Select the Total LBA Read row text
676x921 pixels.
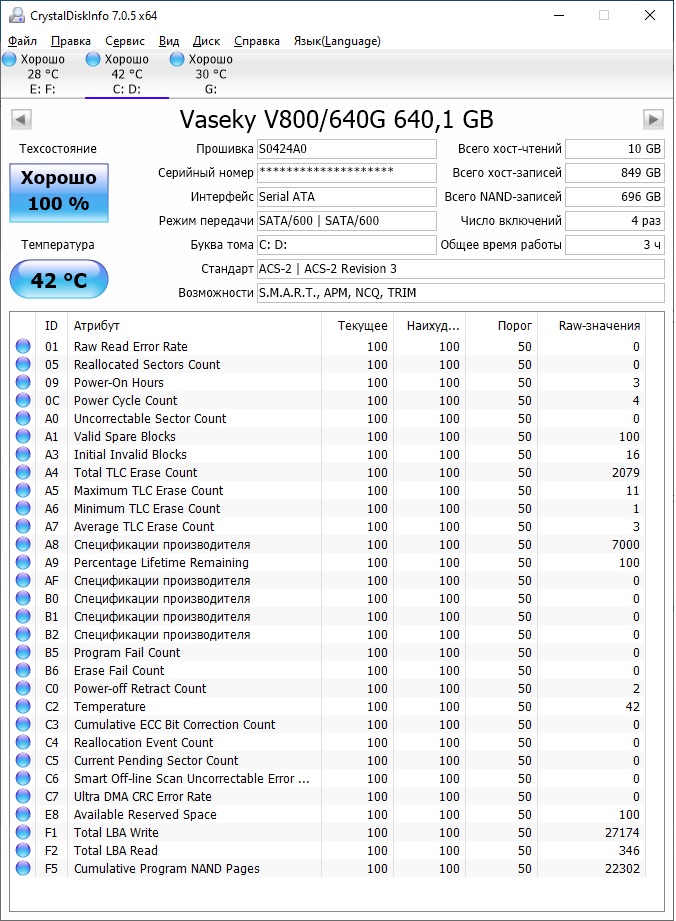(116, 850)
